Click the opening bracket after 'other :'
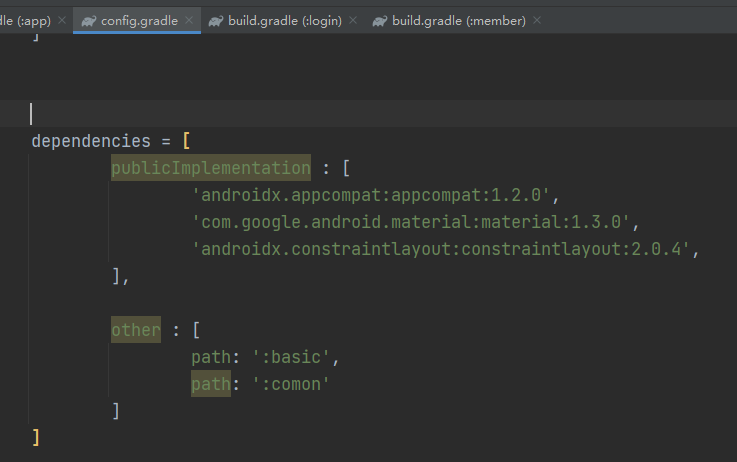 (x=196, y=330)
